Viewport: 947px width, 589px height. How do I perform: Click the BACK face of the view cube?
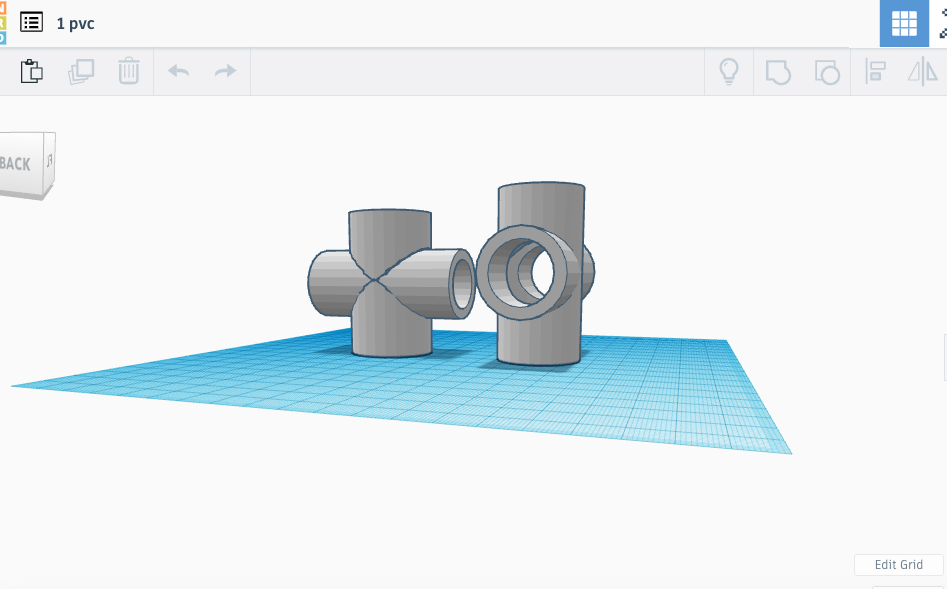[18, 164]
